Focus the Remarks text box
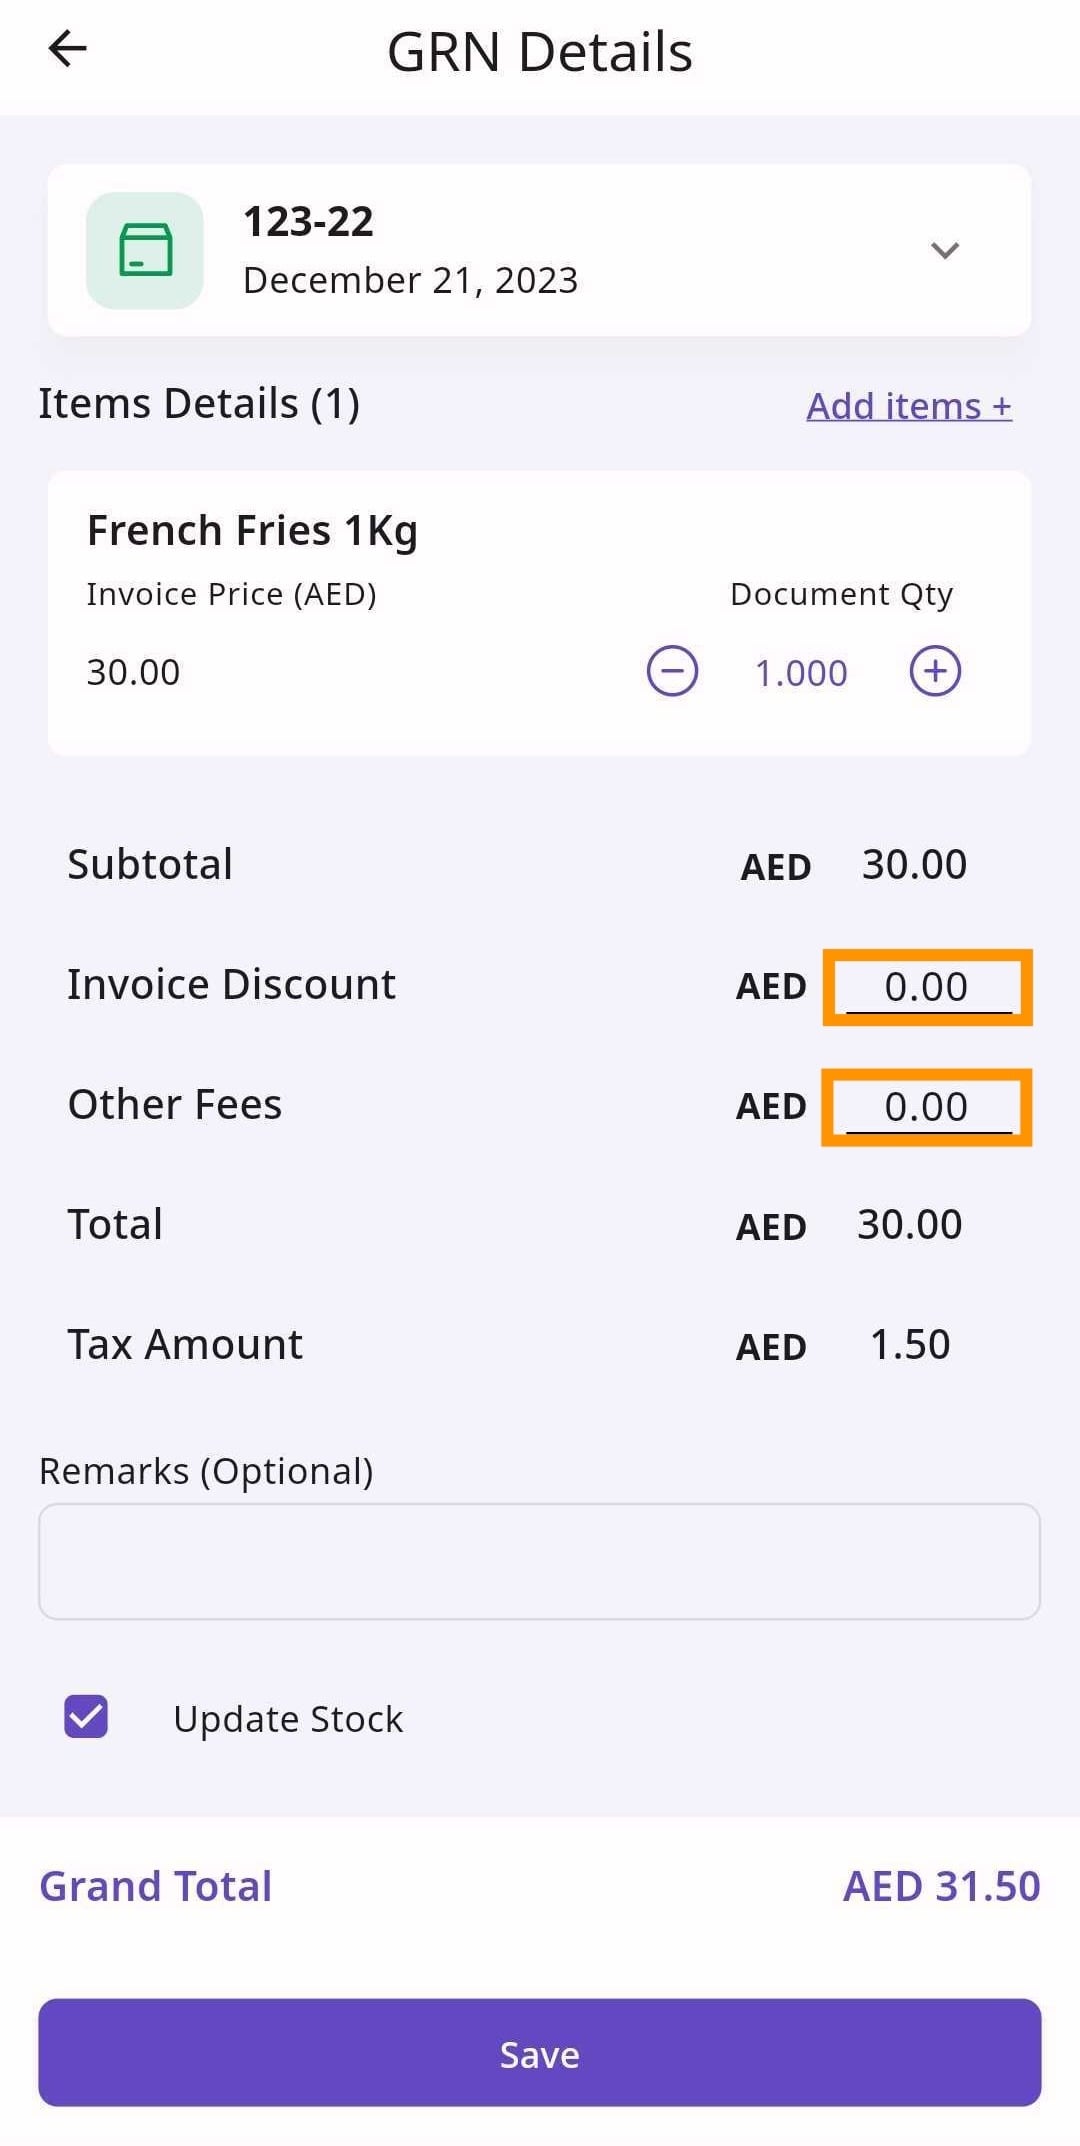 [539, 1561]
